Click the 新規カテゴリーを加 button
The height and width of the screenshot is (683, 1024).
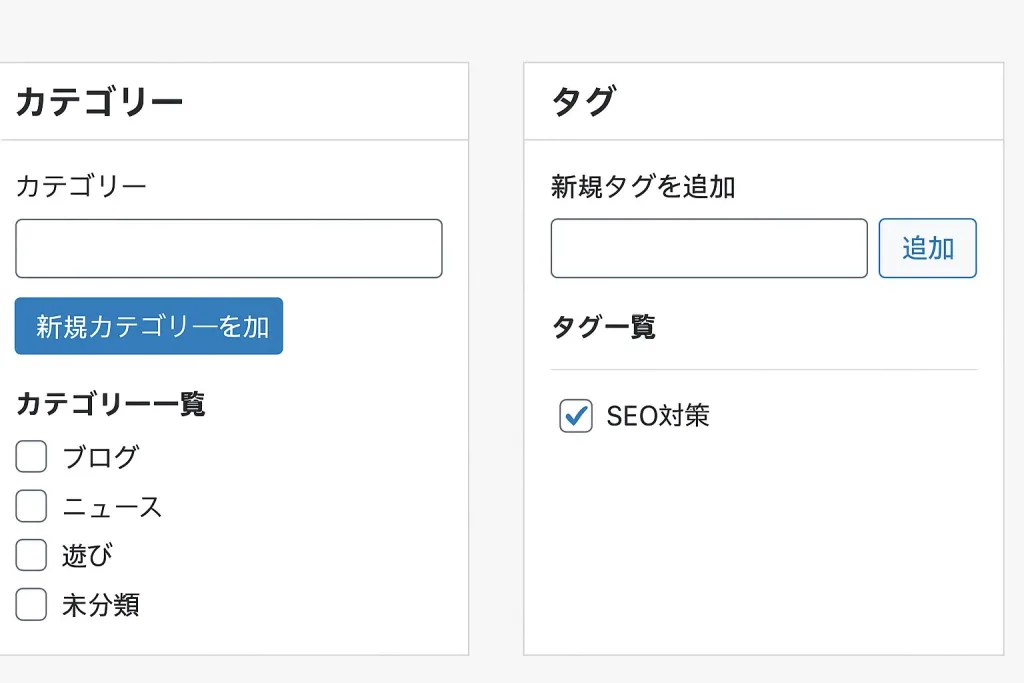tap(148, 326)
